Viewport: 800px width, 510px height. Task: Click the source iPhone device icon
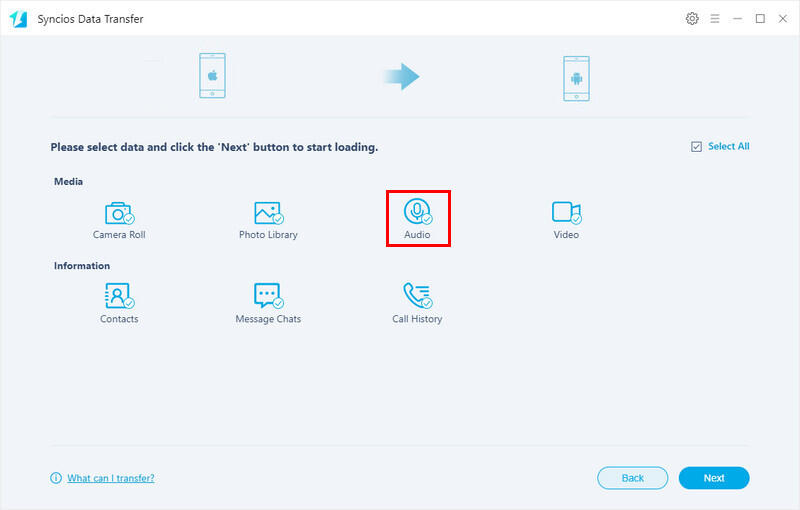coord(211,77)
